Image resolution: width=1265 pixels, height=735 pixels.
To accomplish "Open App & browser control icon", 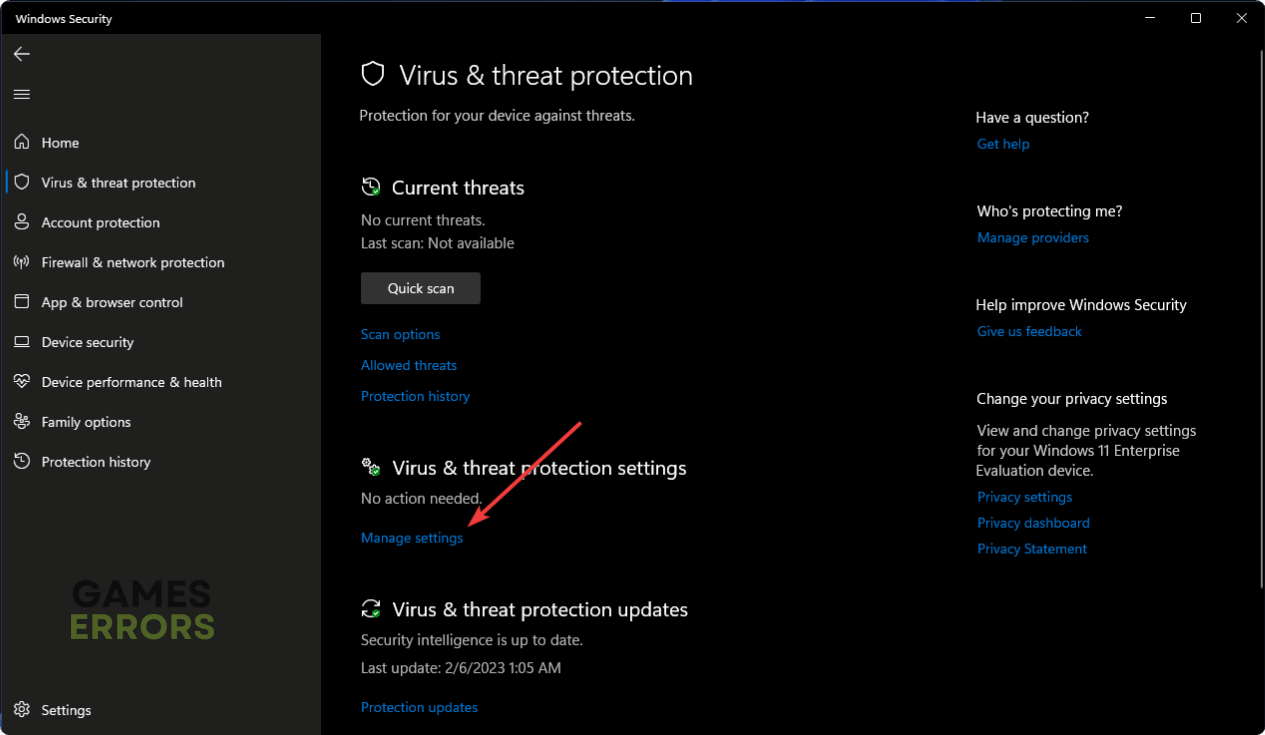I will click(x=22, y=302).
